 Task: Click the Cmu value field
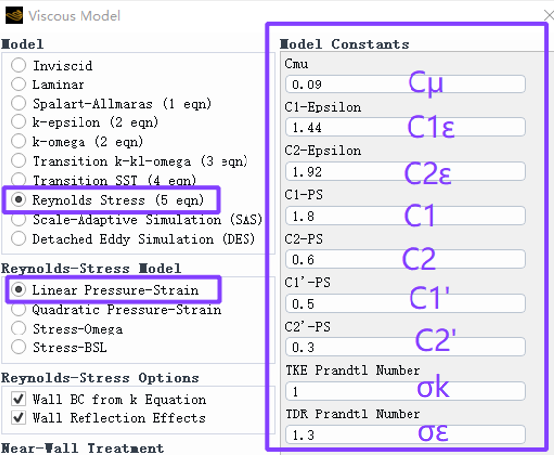click(x=405, y=84)
